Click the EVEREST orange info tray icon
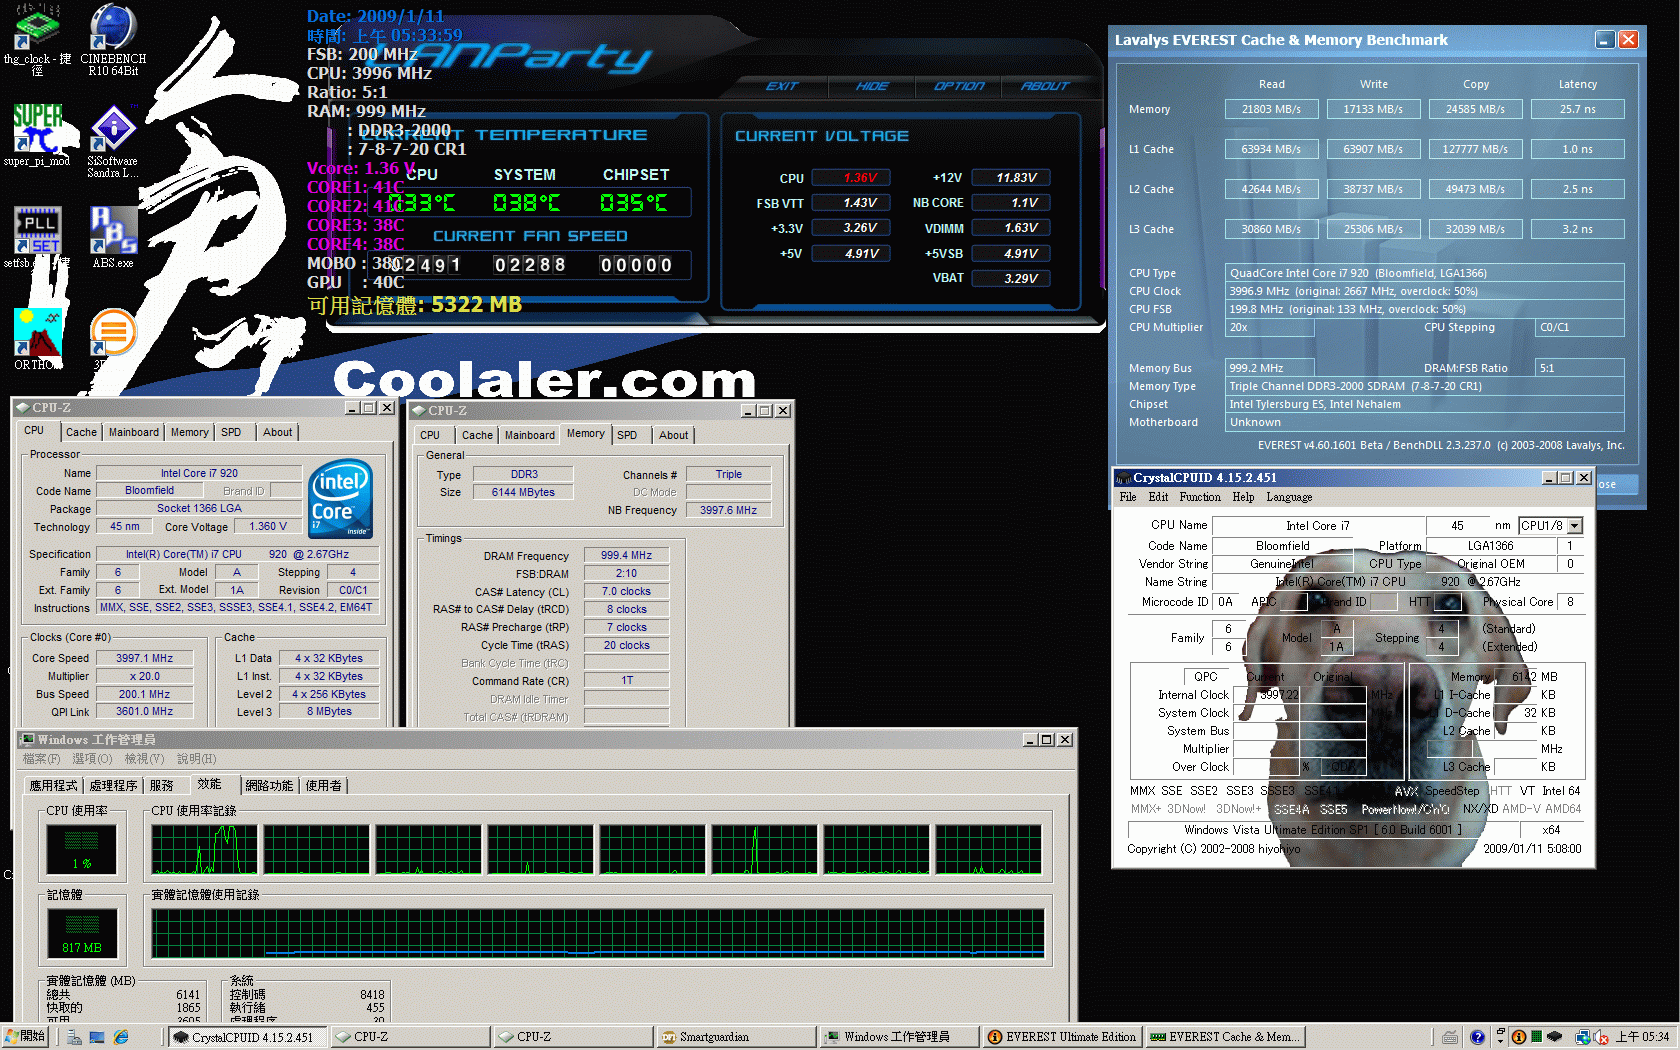The width and height of the screenshot is (1680, 1050). click(x=1519, y=1037)
